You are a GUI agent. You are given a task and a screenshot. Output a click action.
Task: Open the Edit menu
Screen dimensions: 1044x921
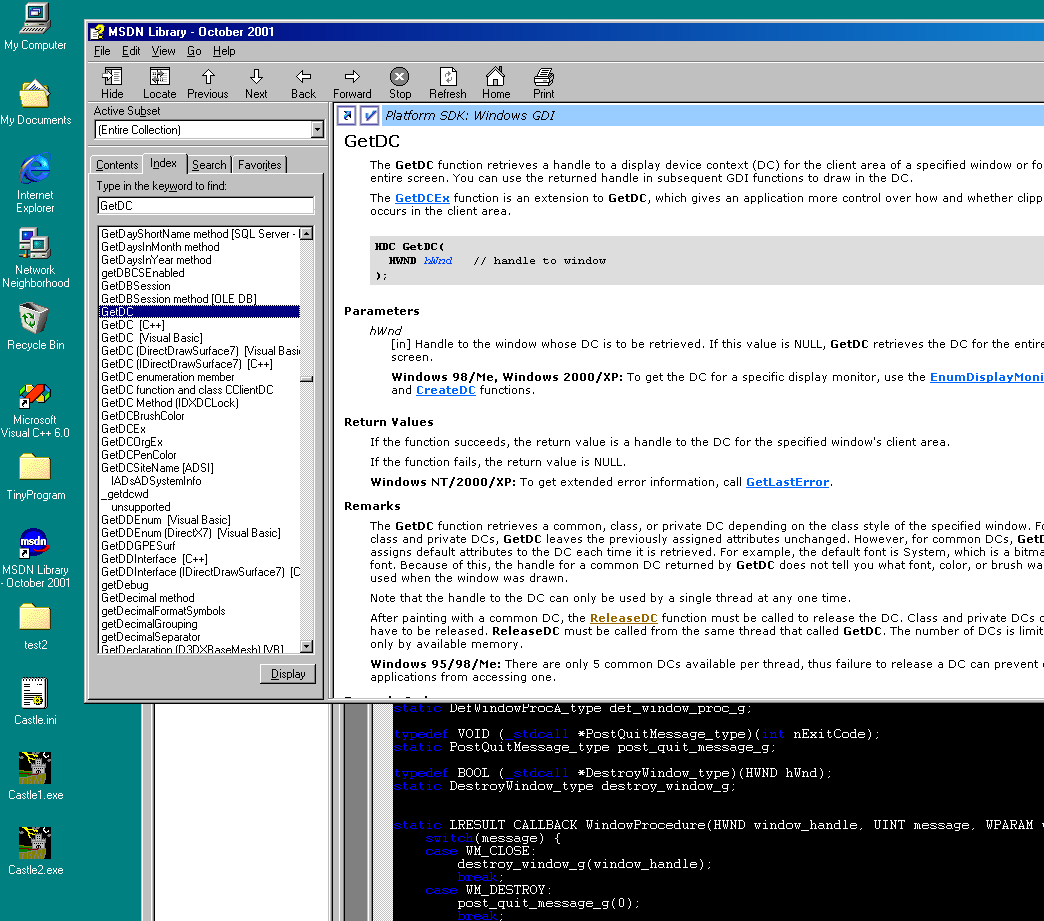(131, 51)
